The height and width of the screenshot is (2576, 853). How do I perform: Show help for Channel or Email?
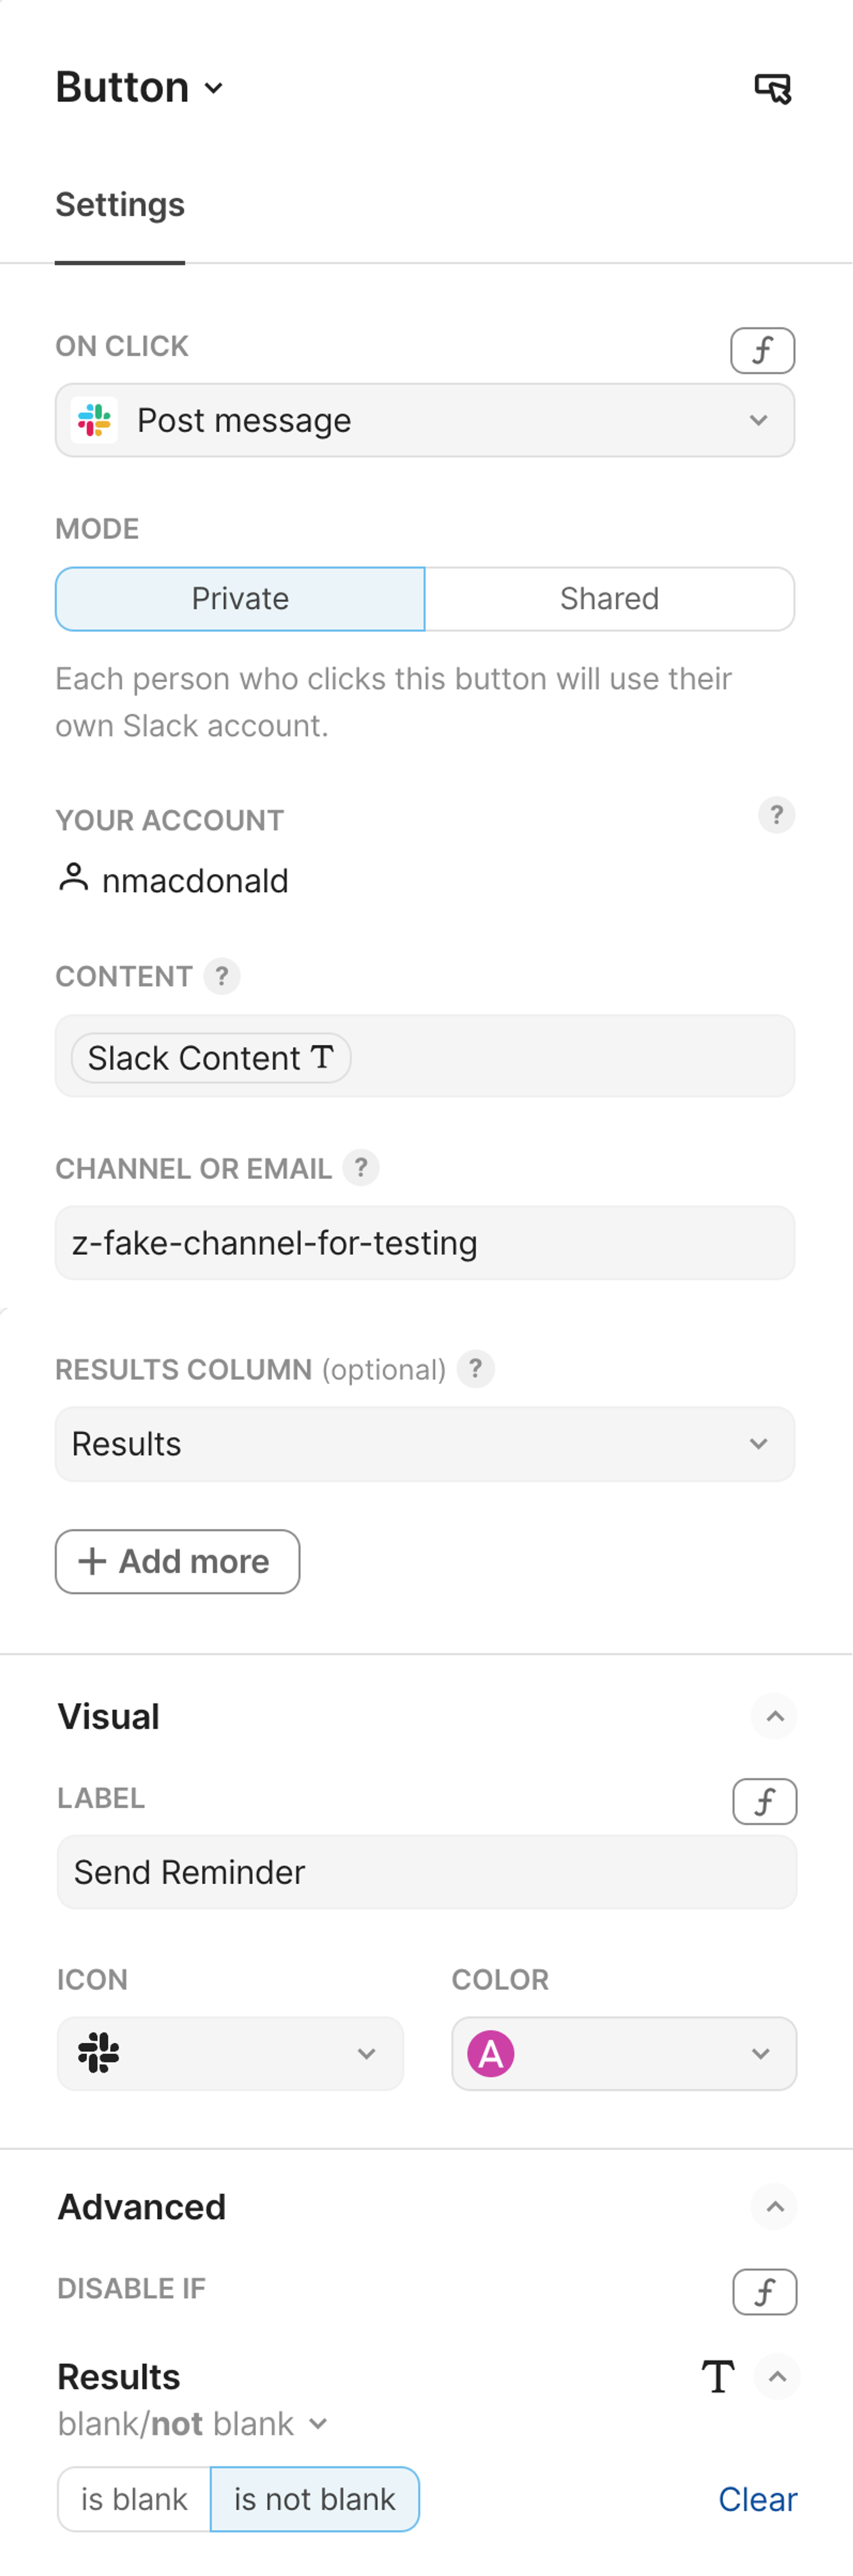[361, 1167]
